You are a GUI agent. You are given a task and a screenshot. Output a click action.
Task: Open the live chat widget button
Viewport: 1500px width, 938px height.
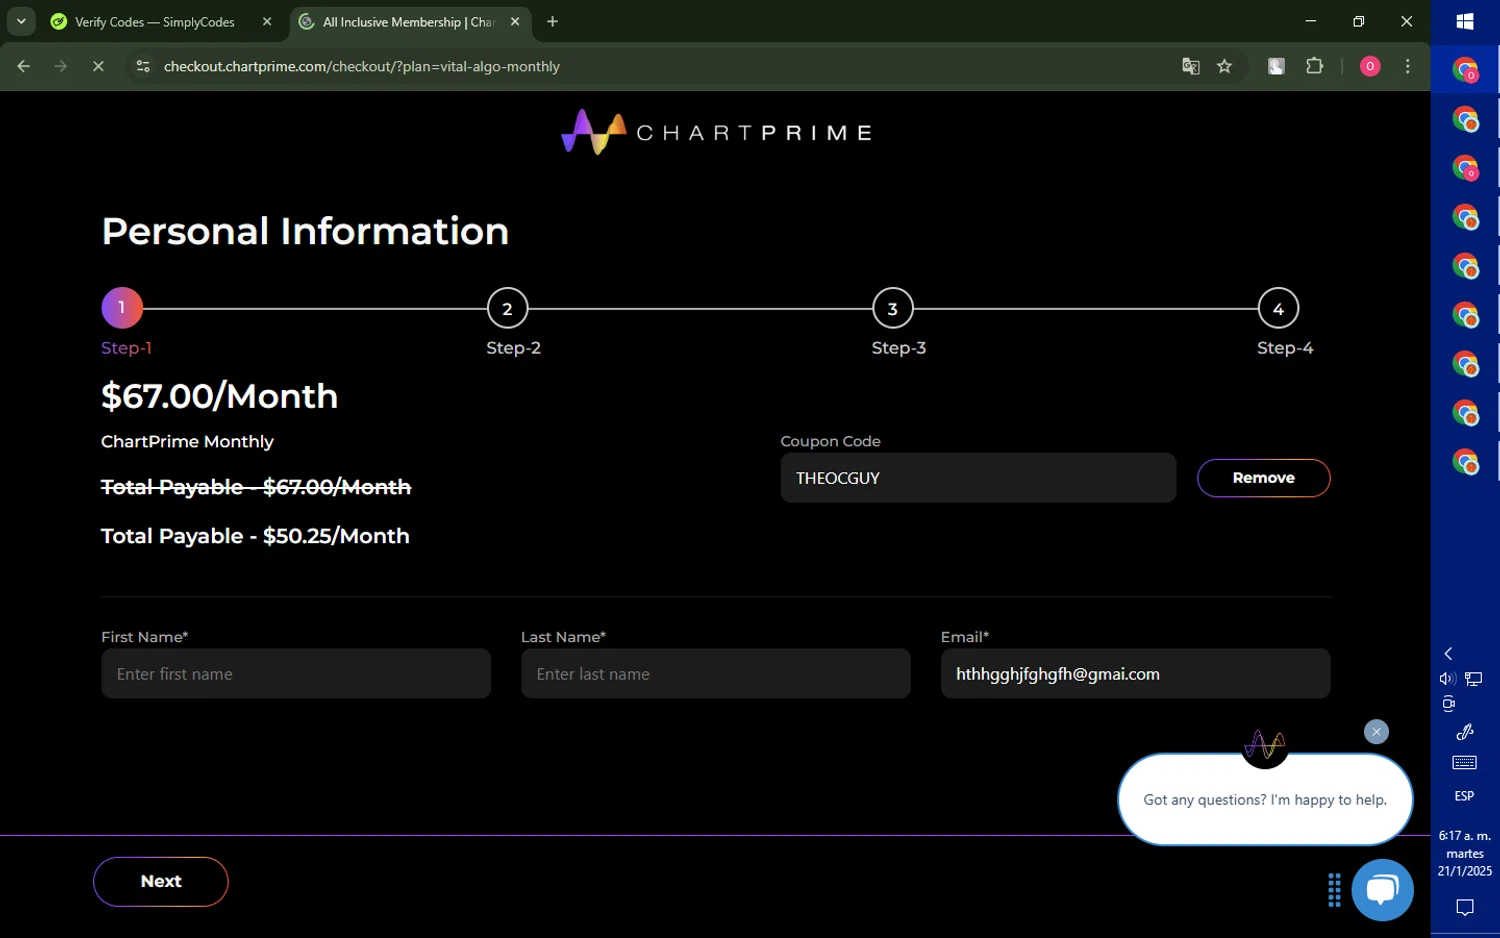[1382, 890]
